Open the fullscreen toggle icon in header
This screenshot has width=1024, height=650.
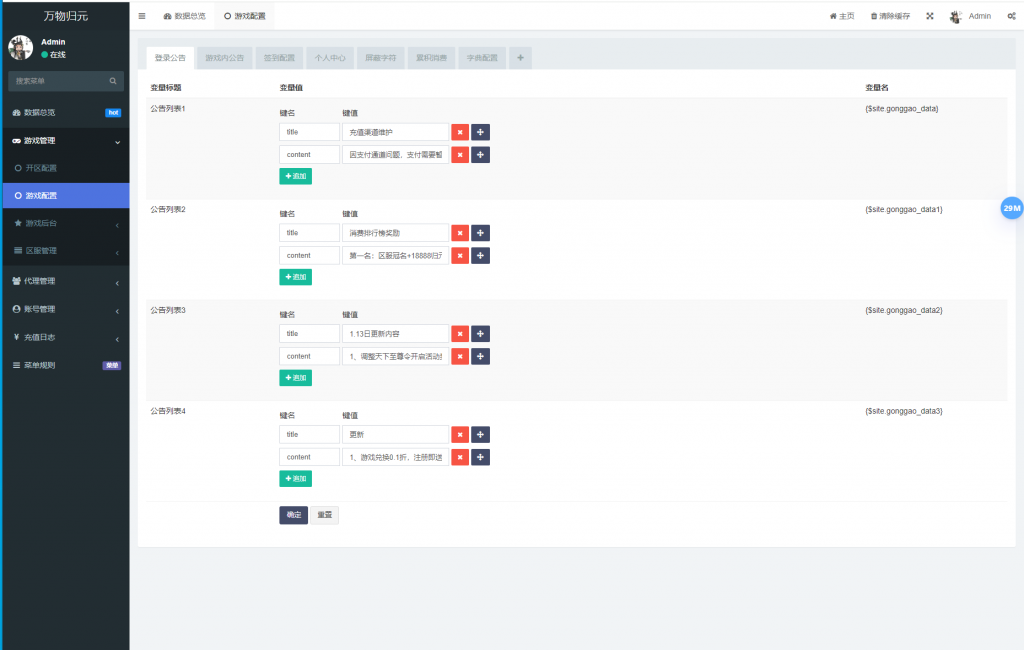click(x=929, y=16)
